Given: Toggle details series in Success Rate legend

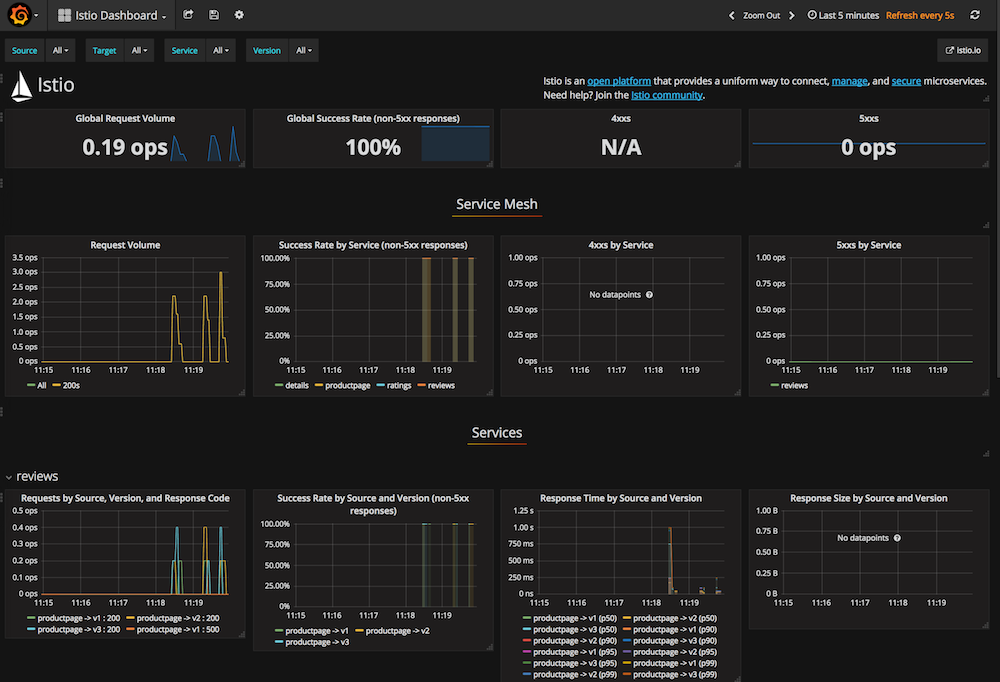Looking at the screenshot, I should (x=292, y=385).
